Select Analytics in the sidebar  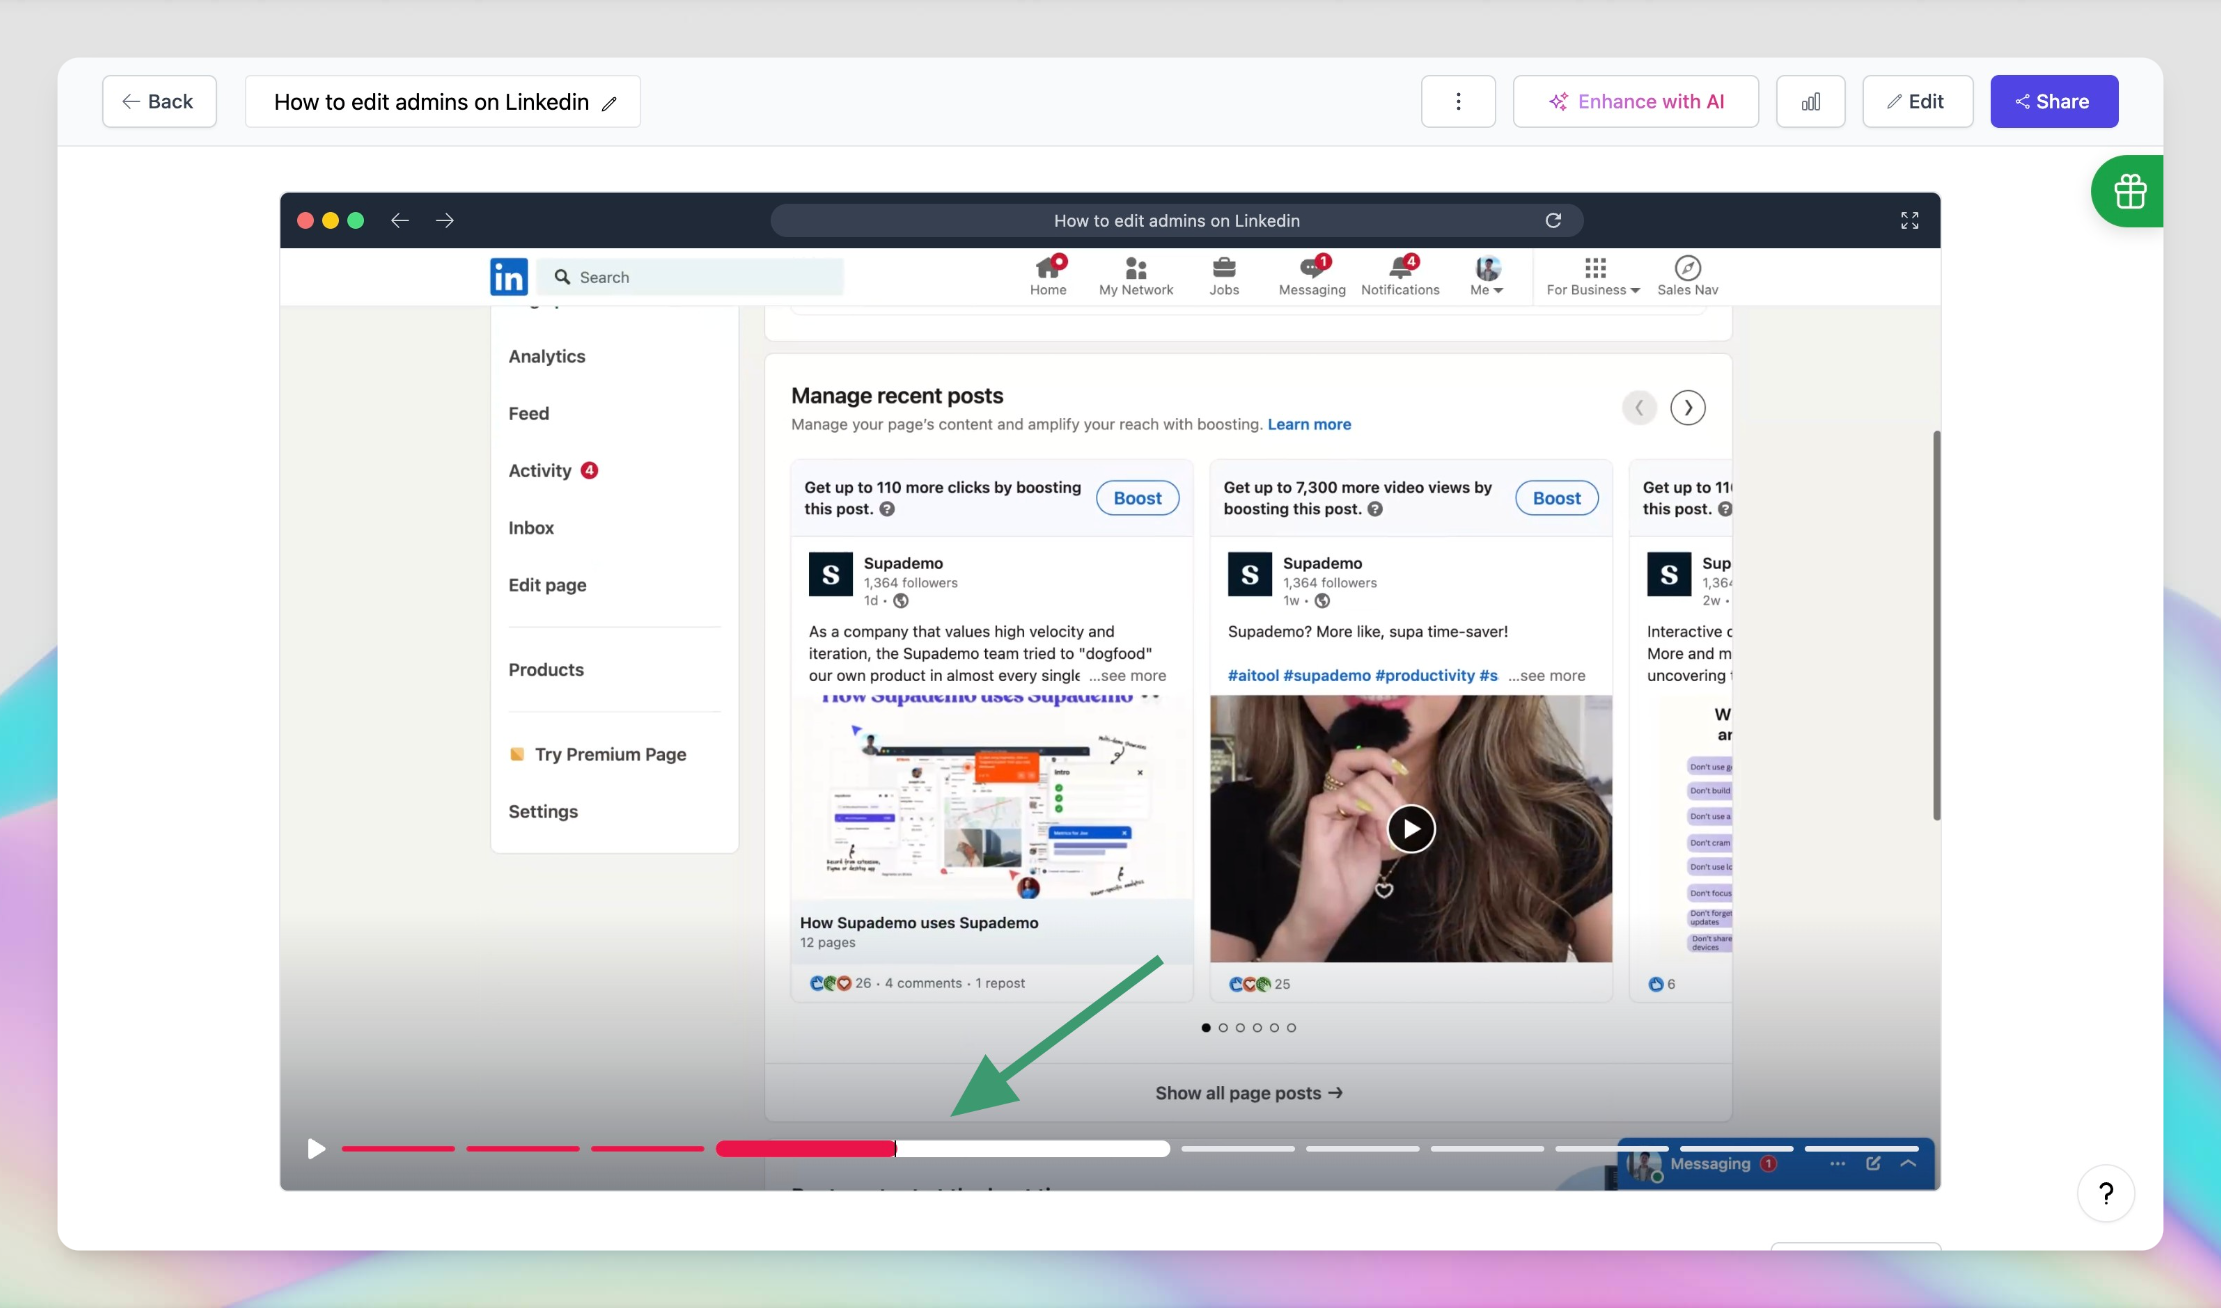[547, 356]
